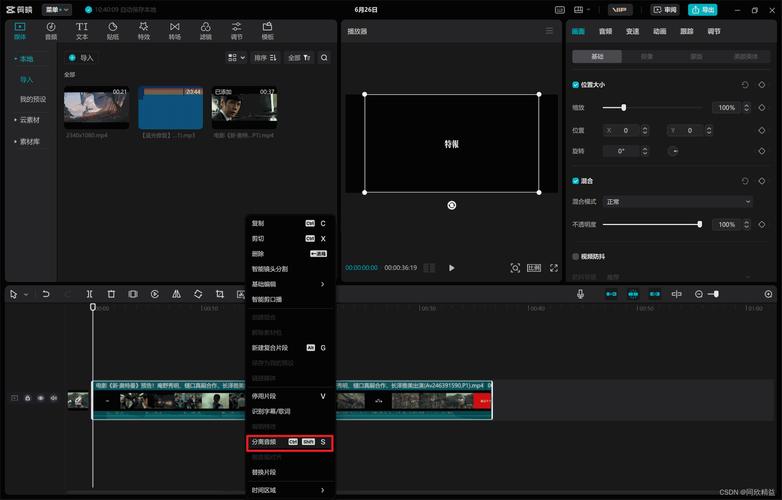Switch to the 变速 speed tab
This screenshot has height=500, width=782.
632,31
